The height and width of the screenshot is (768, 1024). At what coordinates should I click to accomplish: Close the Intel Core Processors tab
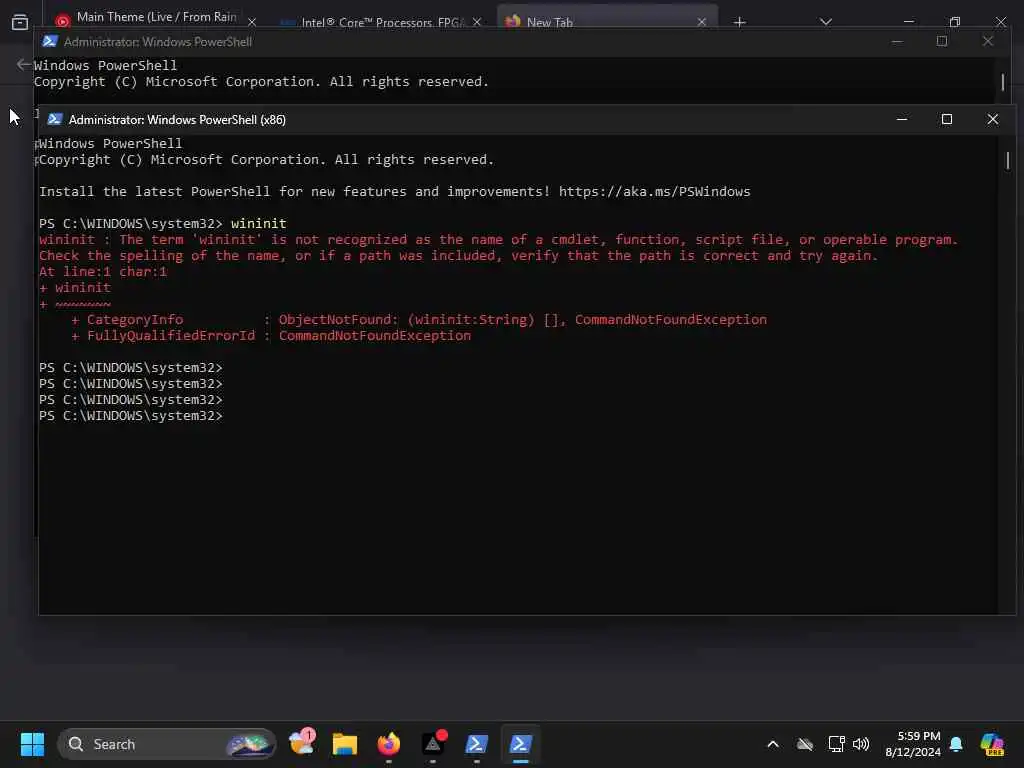[x=477, y=22]
